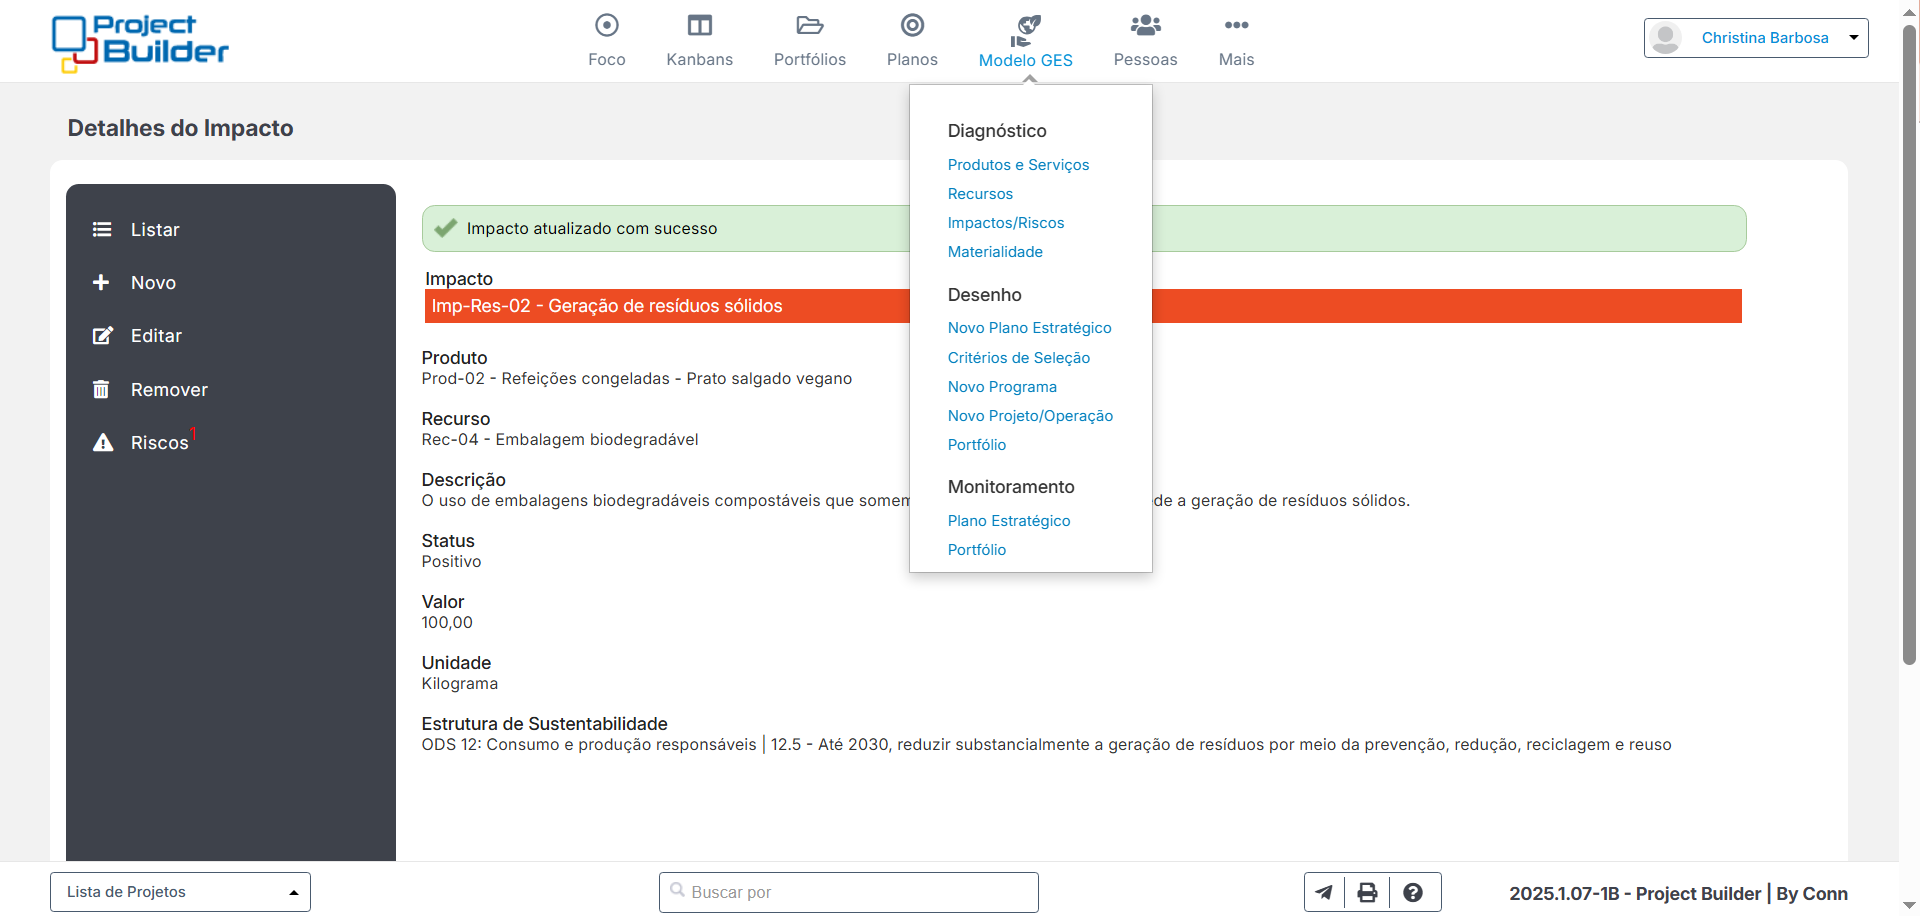Expand the Lista de Projetos dropdown
Viewport: 1928px width, 916px height.
[x=180, y=892]
